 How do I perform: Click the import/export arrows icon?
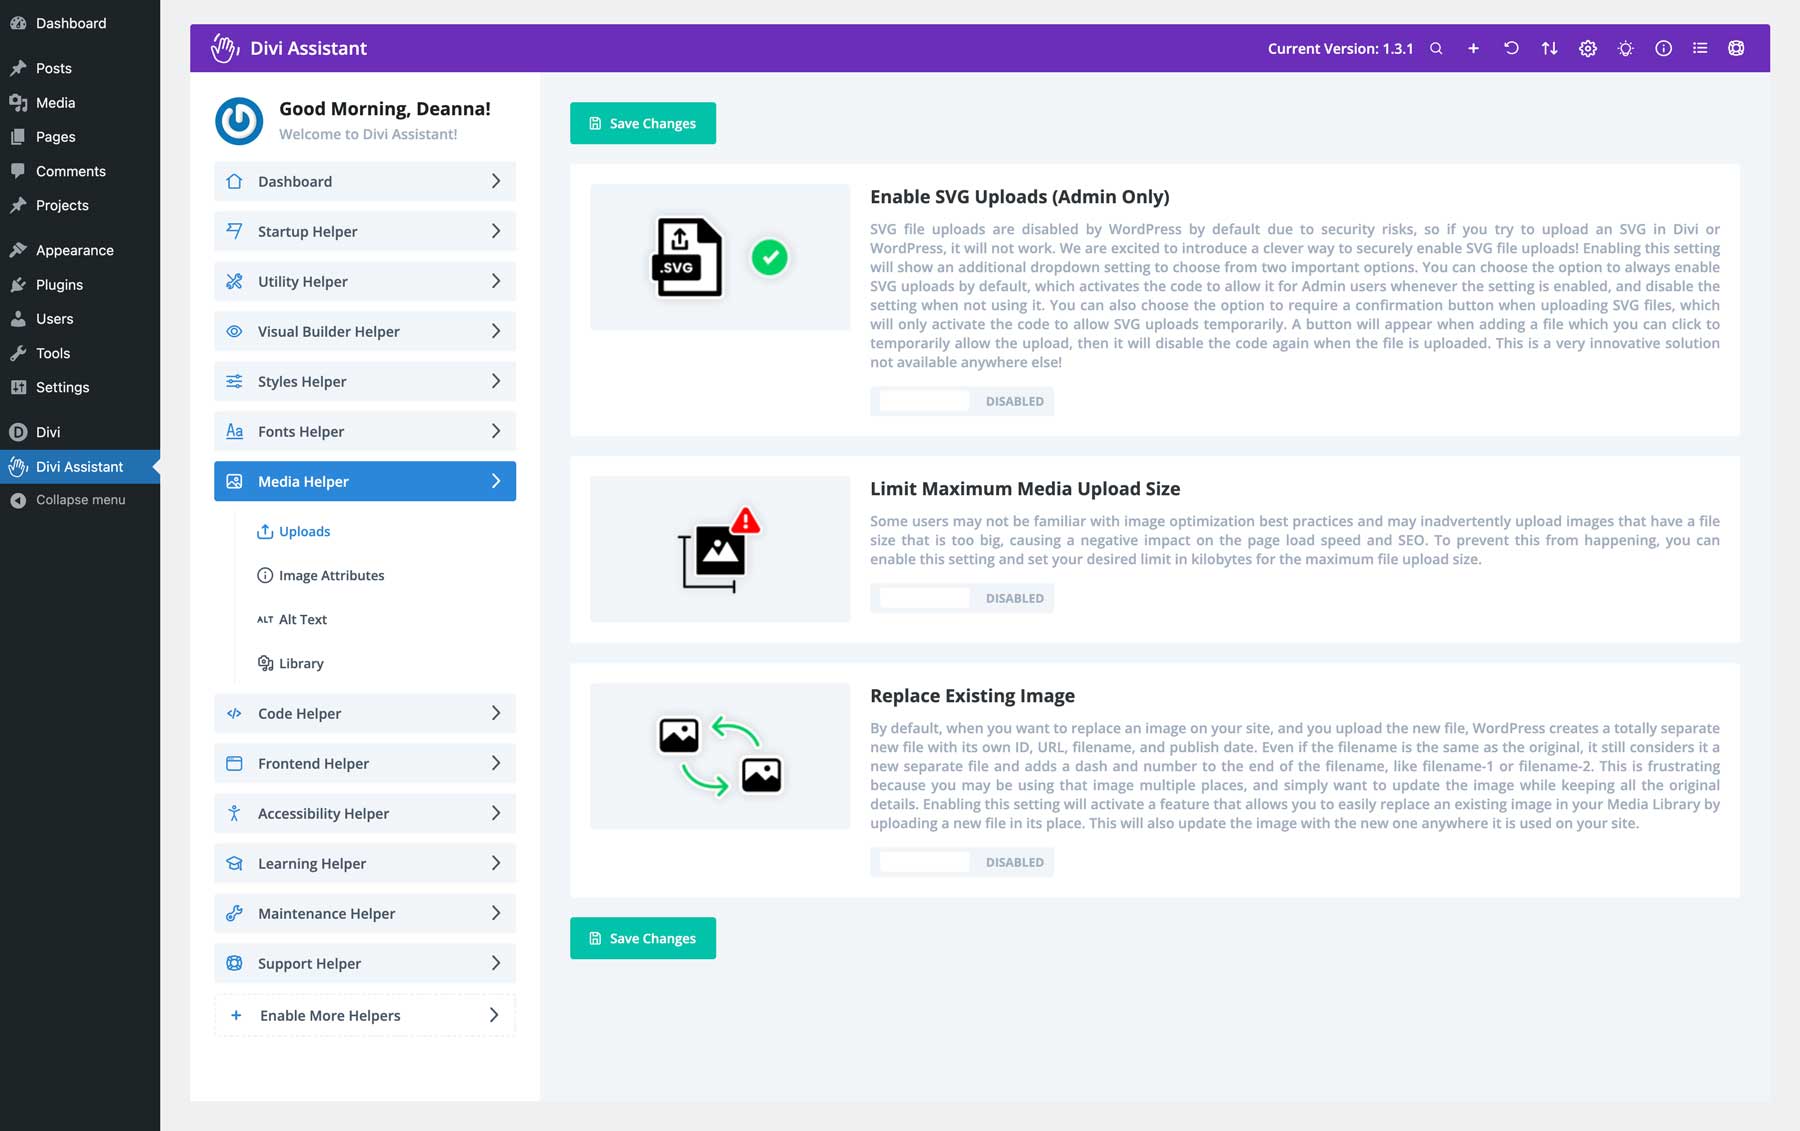pyautogui.click(x=1549, y=47)
